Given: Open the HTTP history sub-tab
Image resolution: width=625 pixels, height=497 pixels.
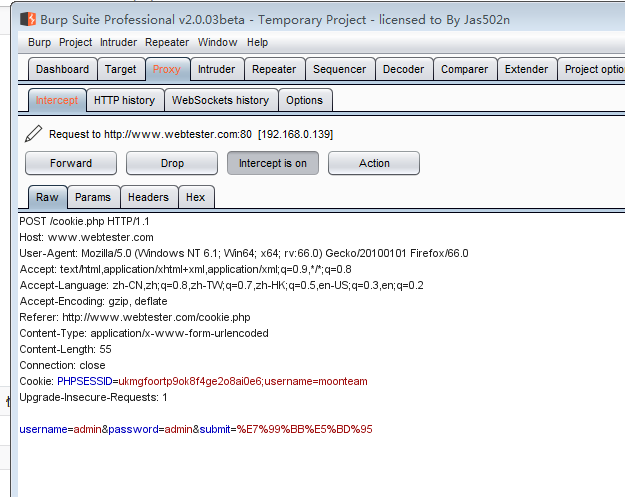Looking at the screenshot, I should click(124, 100).
